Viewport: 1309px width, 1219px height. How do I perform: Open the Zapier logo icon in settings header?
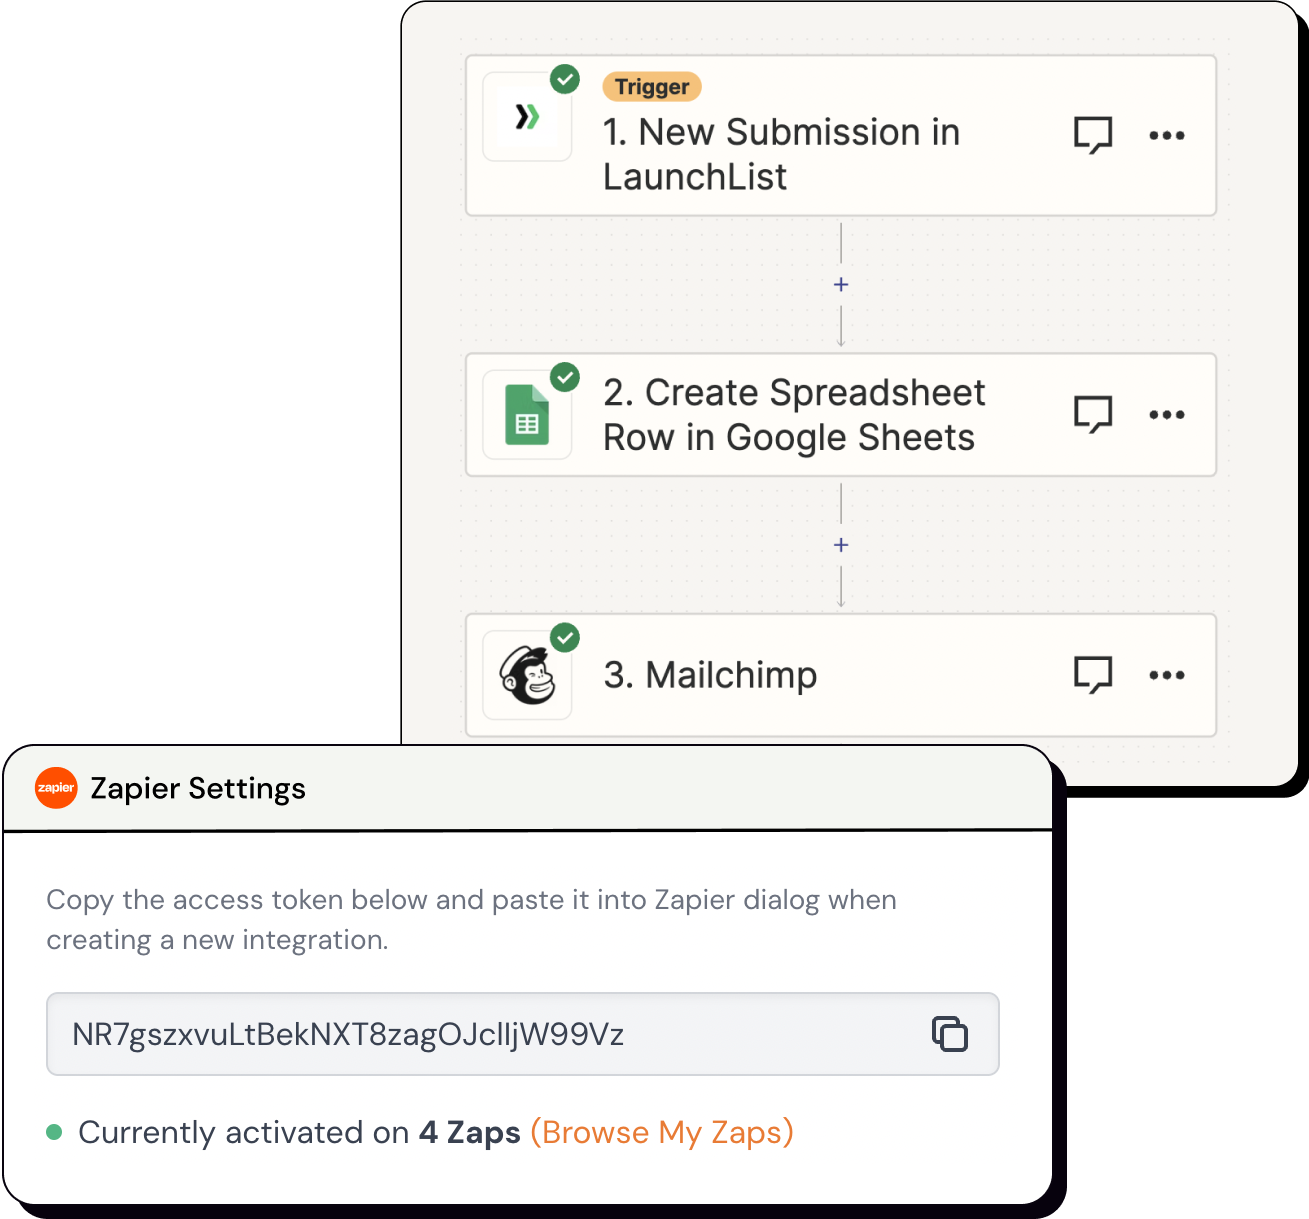[57, 788]
